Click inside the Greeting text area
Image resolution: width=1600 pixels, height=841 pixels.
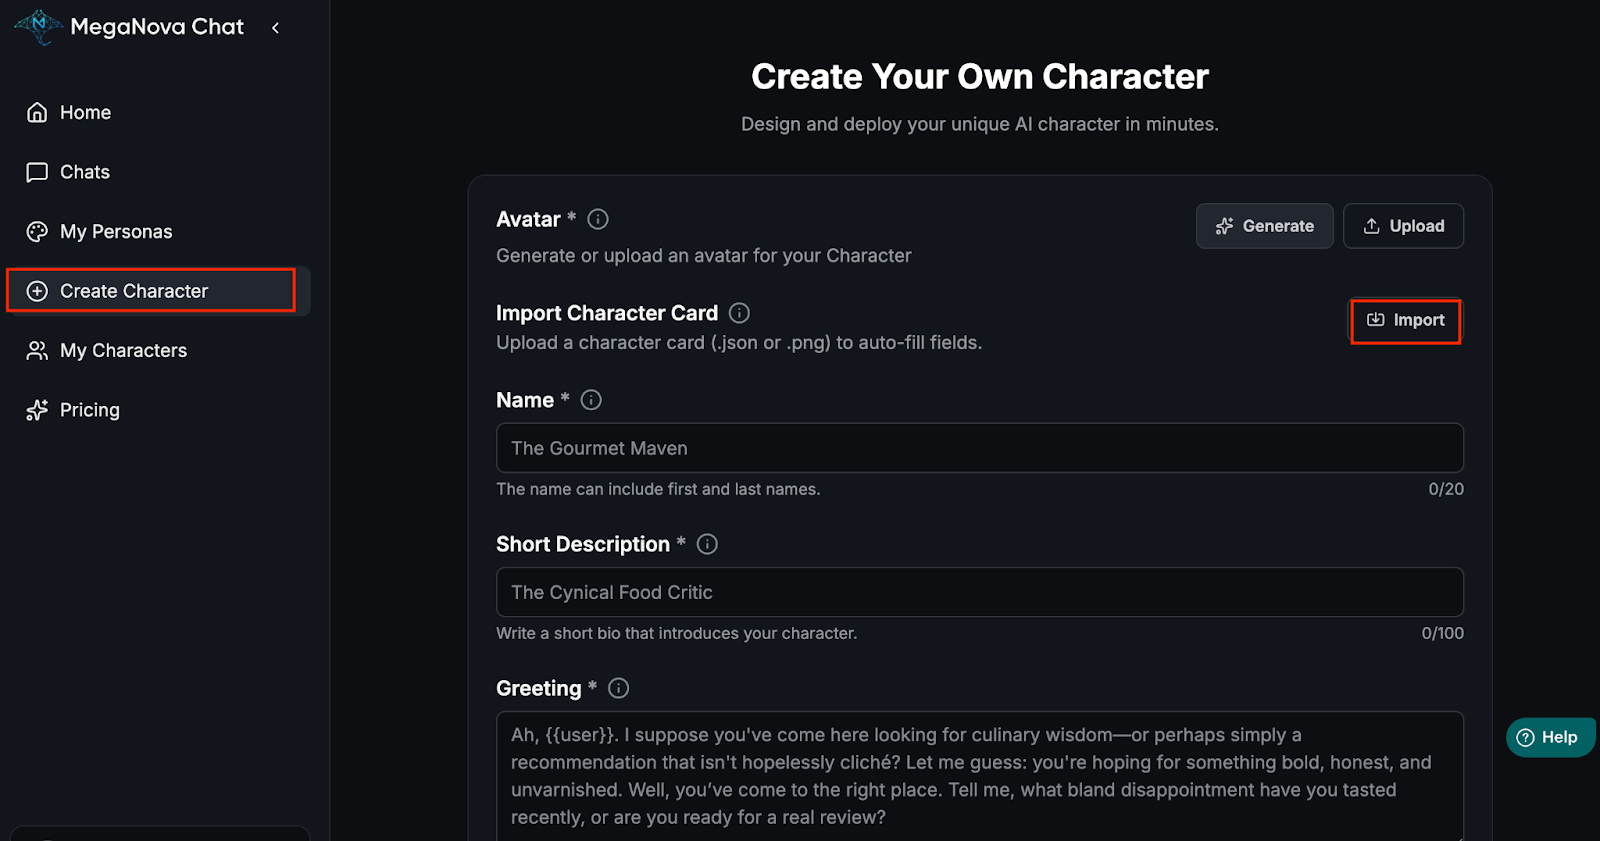coord(979,775)
